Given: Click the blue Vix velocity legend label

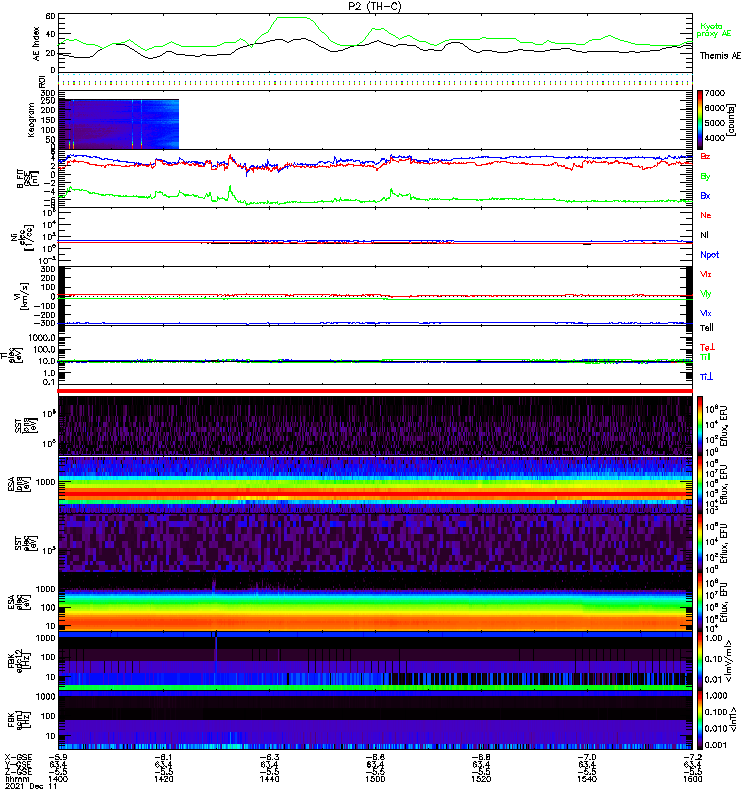Looking at the screenshot, I should coord(706,312).
